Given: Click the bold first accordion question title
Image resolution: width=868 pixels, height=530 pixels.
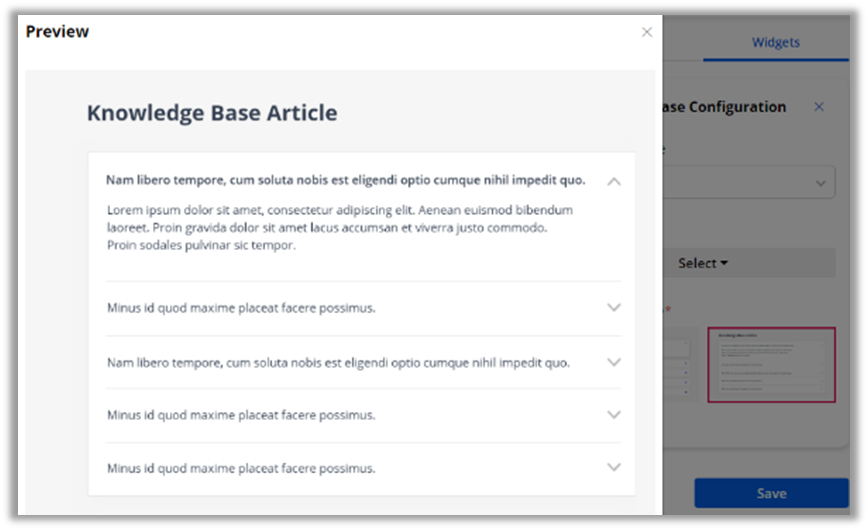Looking at the screenshot, I should tap(346, 180).
